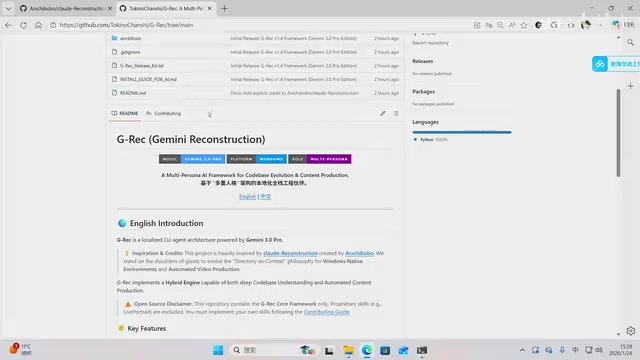
Task: Open README.md file in list
Action: click(x=133, y=93)
